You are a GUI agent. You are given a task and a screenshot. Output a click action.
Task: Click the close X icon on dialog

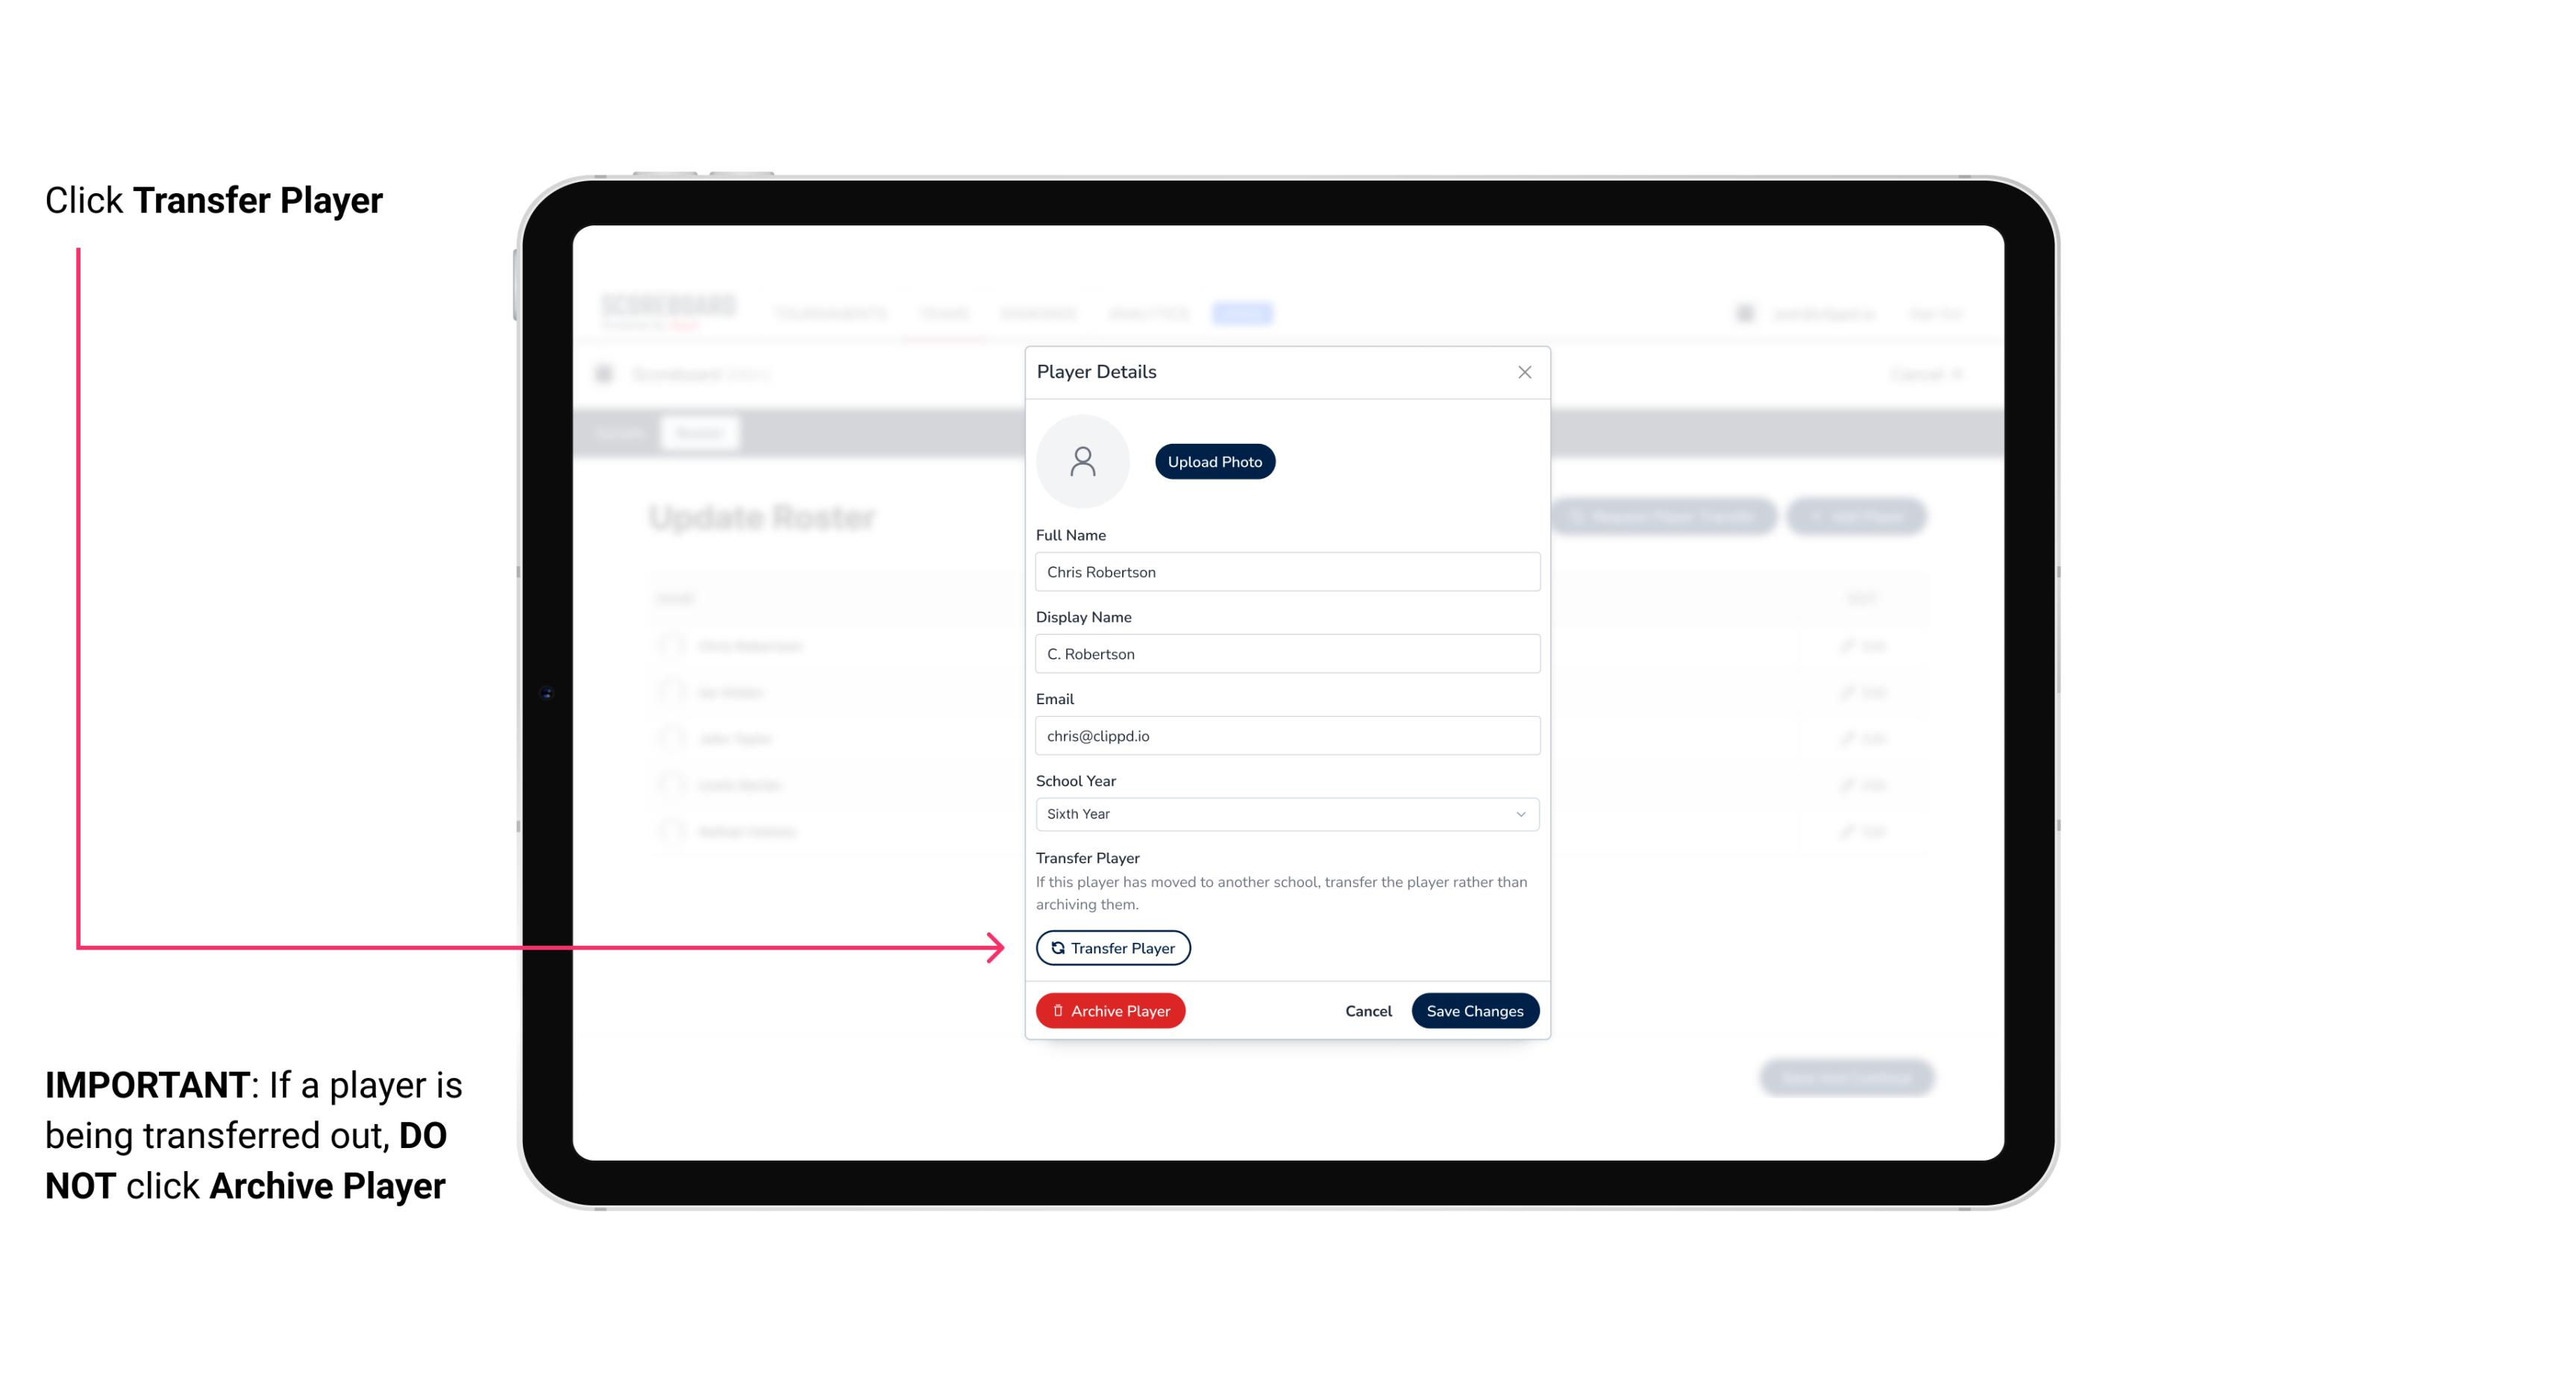click(x=1524, y=372)
